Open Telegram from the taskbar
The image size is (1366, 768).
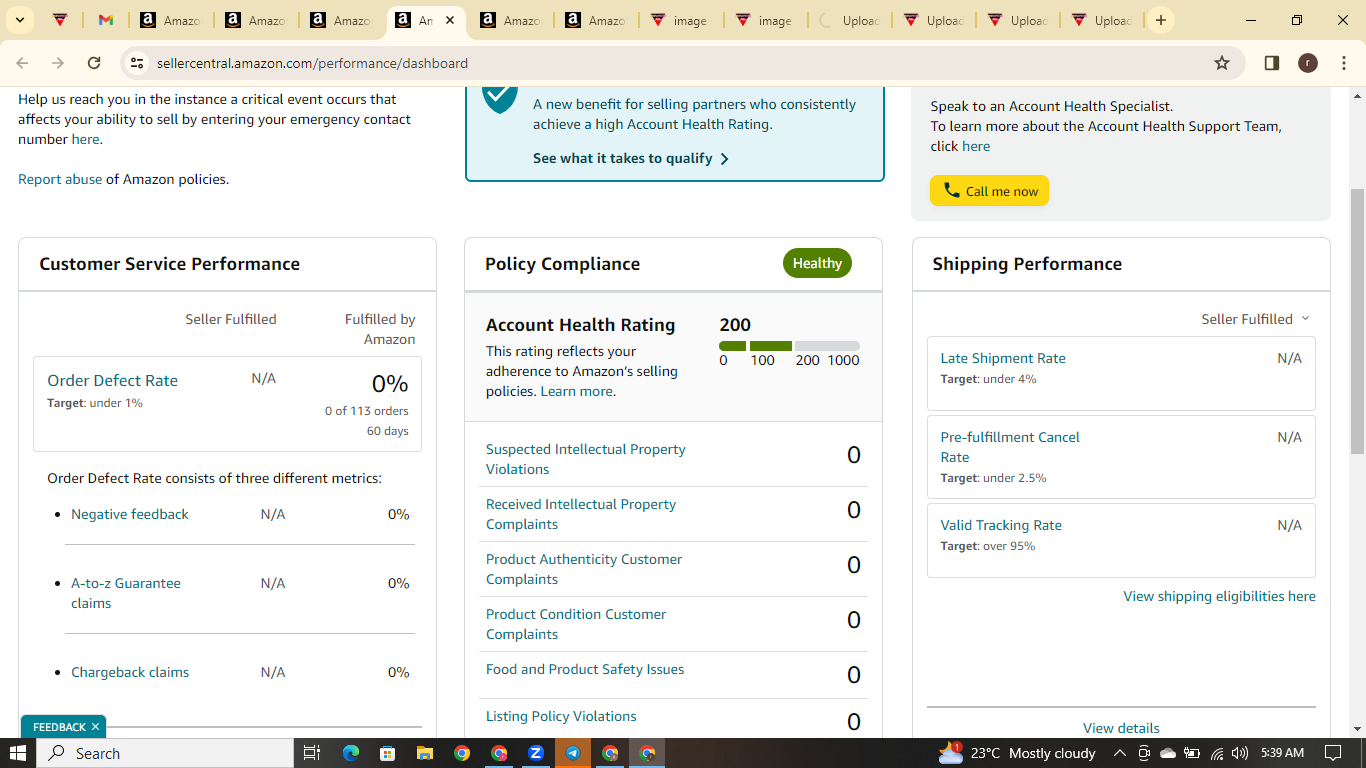pos(573,753)
